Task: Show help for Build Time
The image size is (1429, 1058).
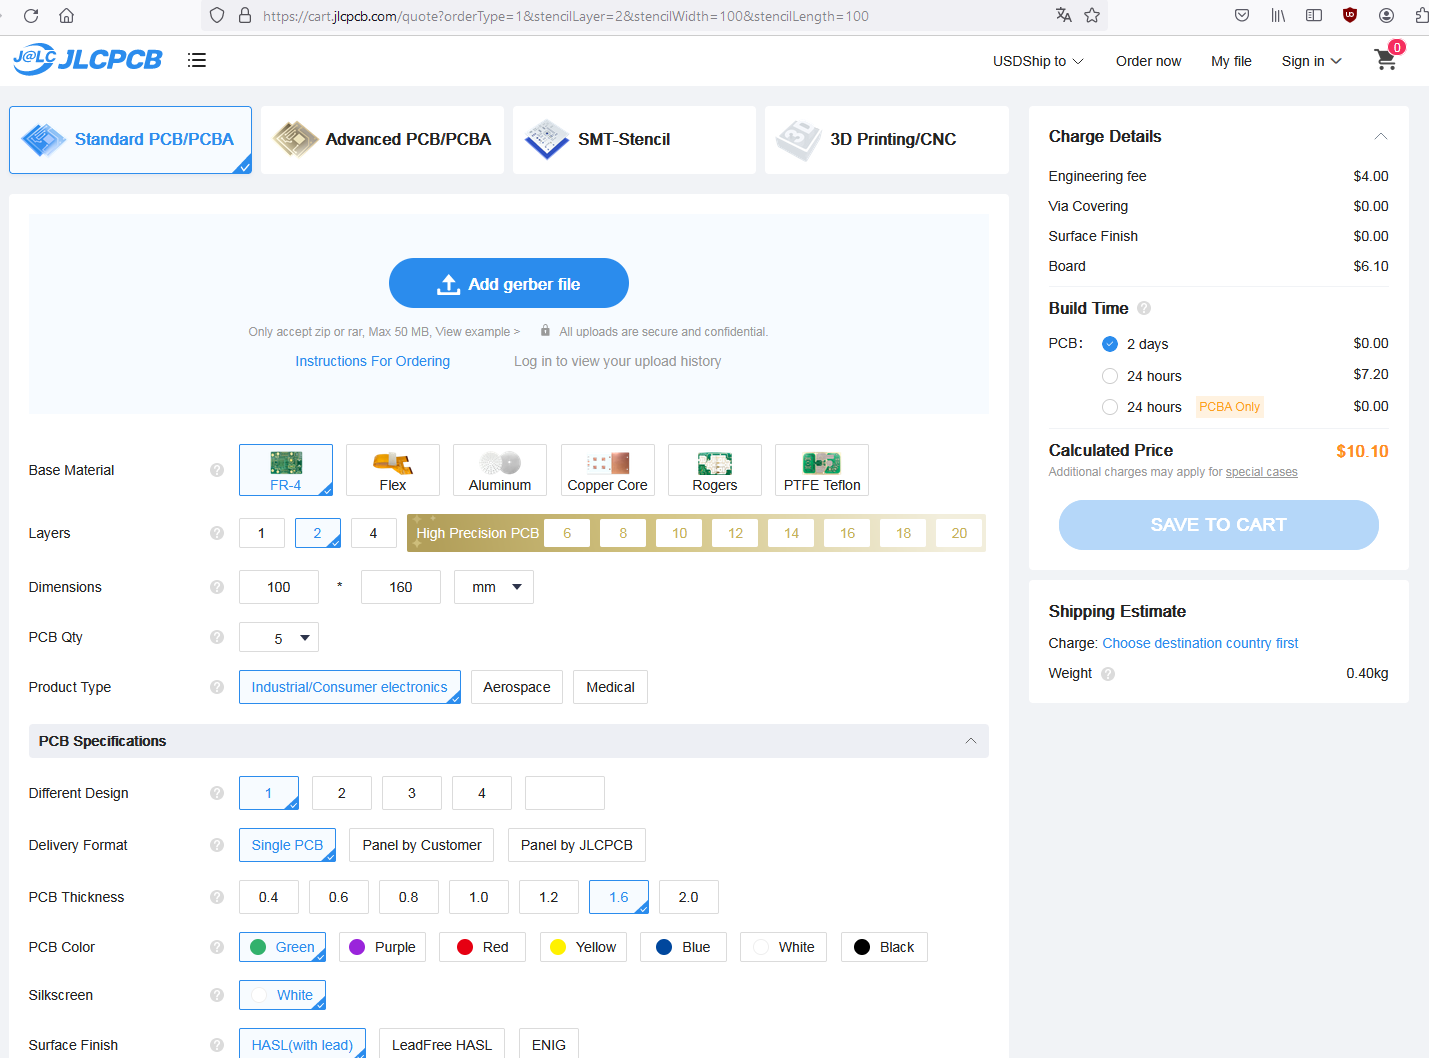Action: tap(1144, 308)
